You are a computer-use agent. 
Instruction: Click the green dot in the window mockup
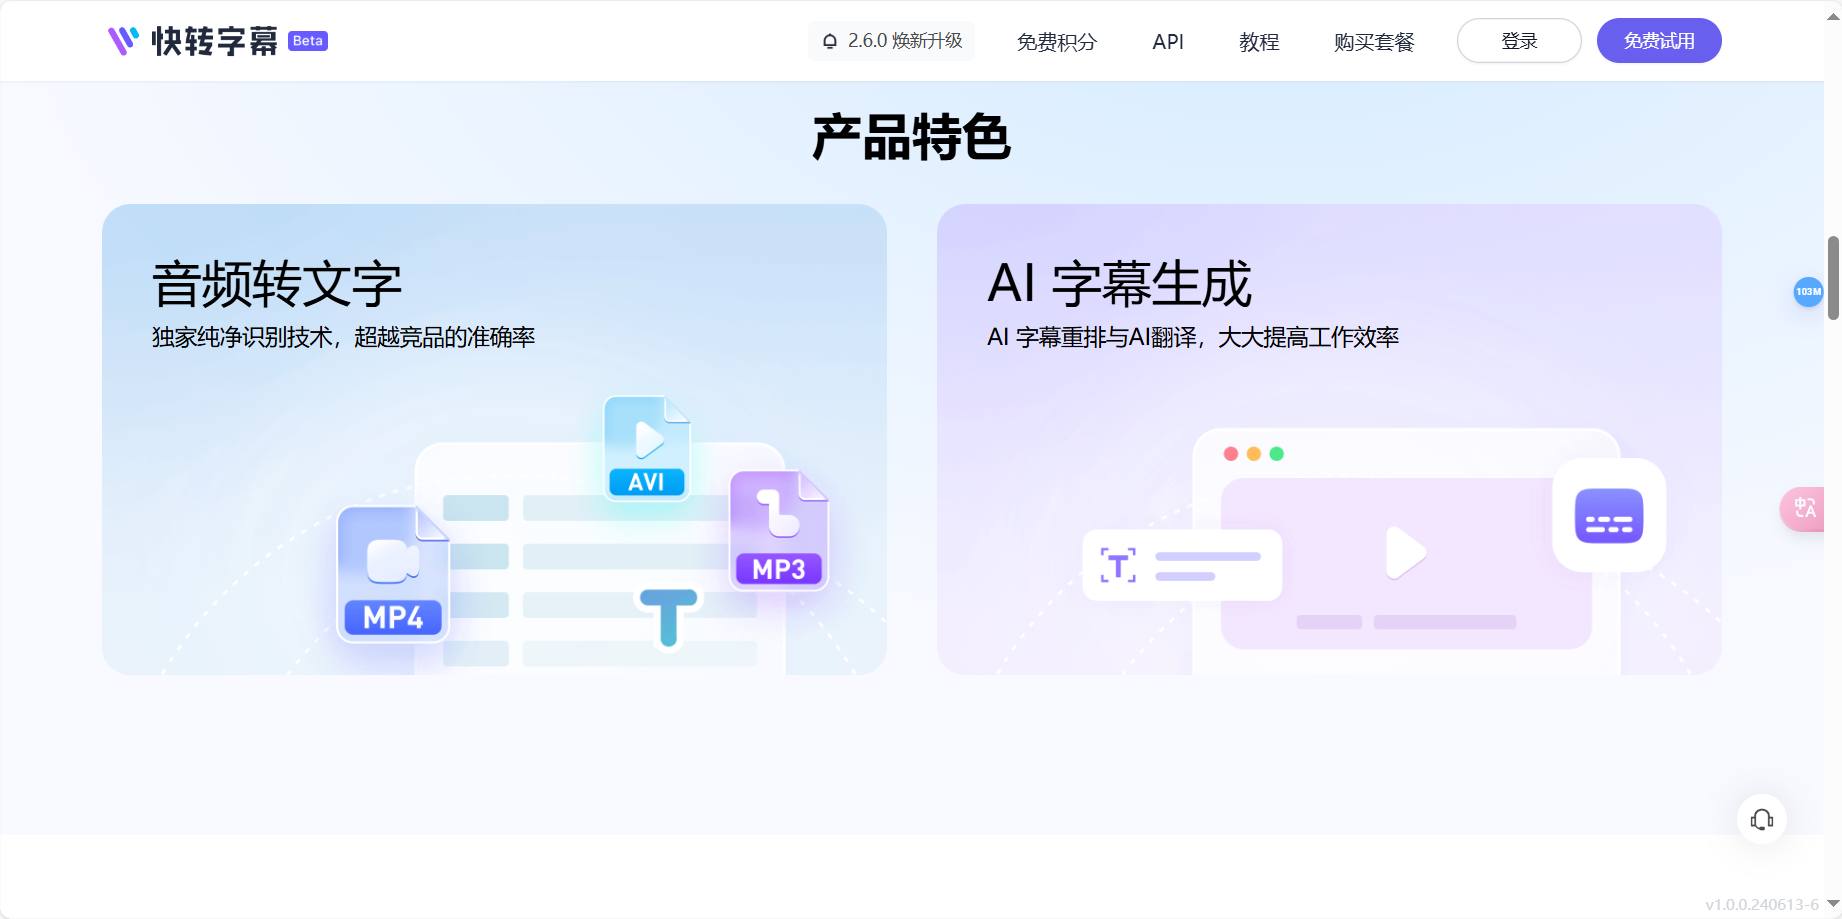click(x=1276, y=453)
